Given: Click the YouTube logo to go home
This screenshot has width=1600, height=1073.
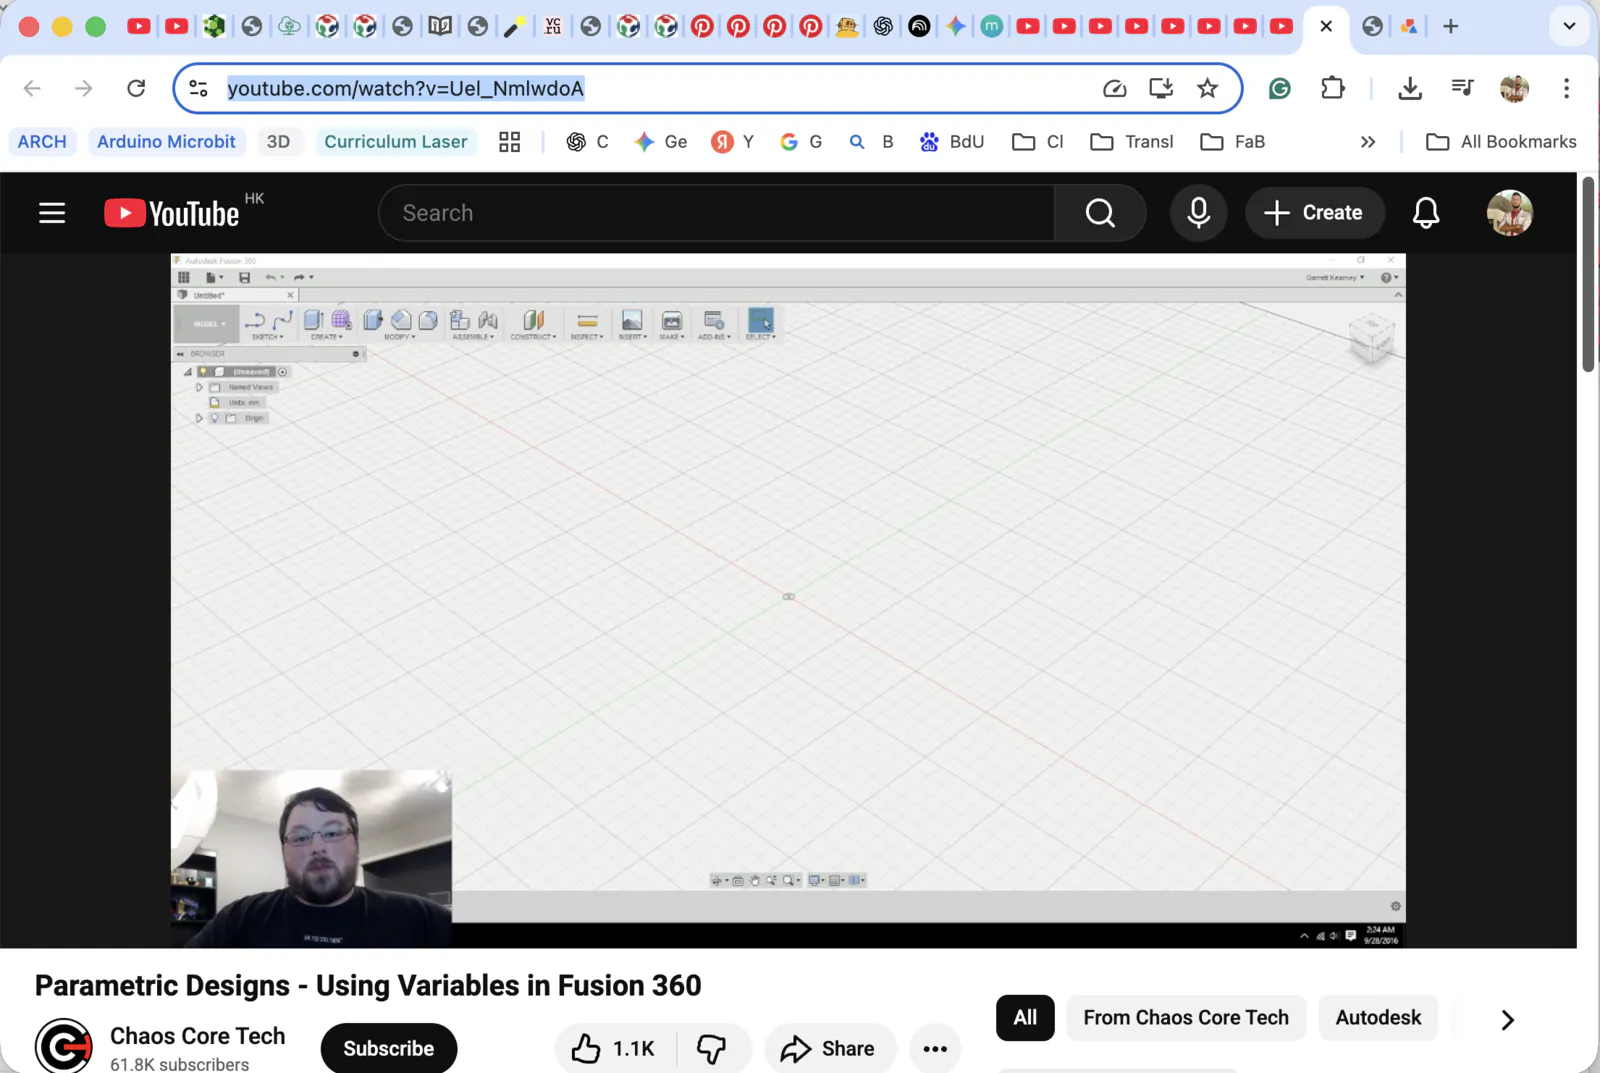Looking at the screenshot, I should 171,212.
